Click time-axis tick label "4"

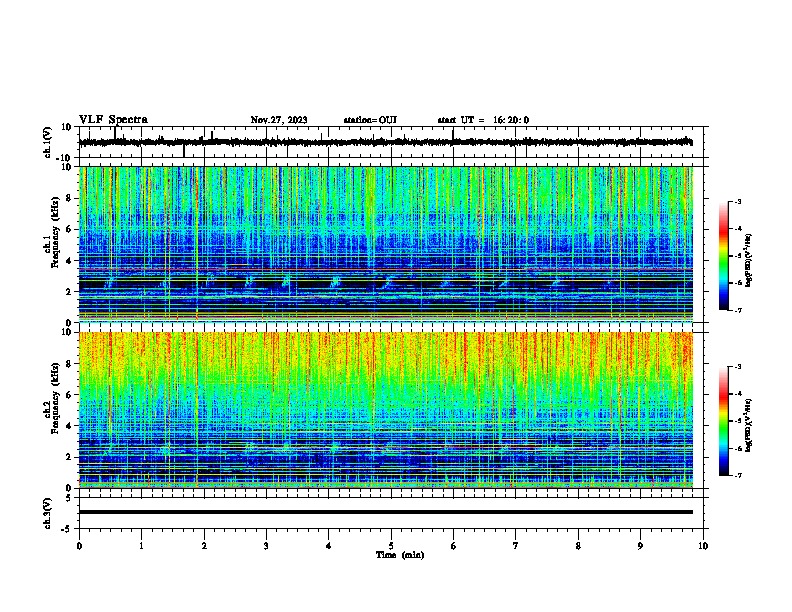click(329, 546)
